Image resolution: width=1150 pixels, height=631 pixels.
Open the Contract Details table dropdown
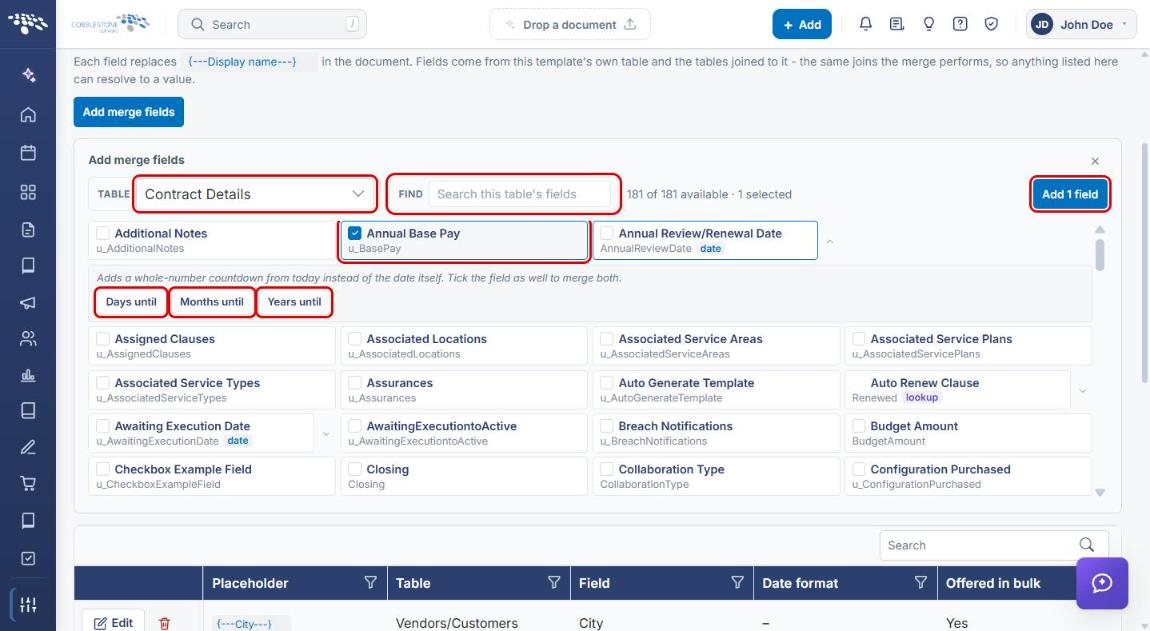(x=254, y=194)
